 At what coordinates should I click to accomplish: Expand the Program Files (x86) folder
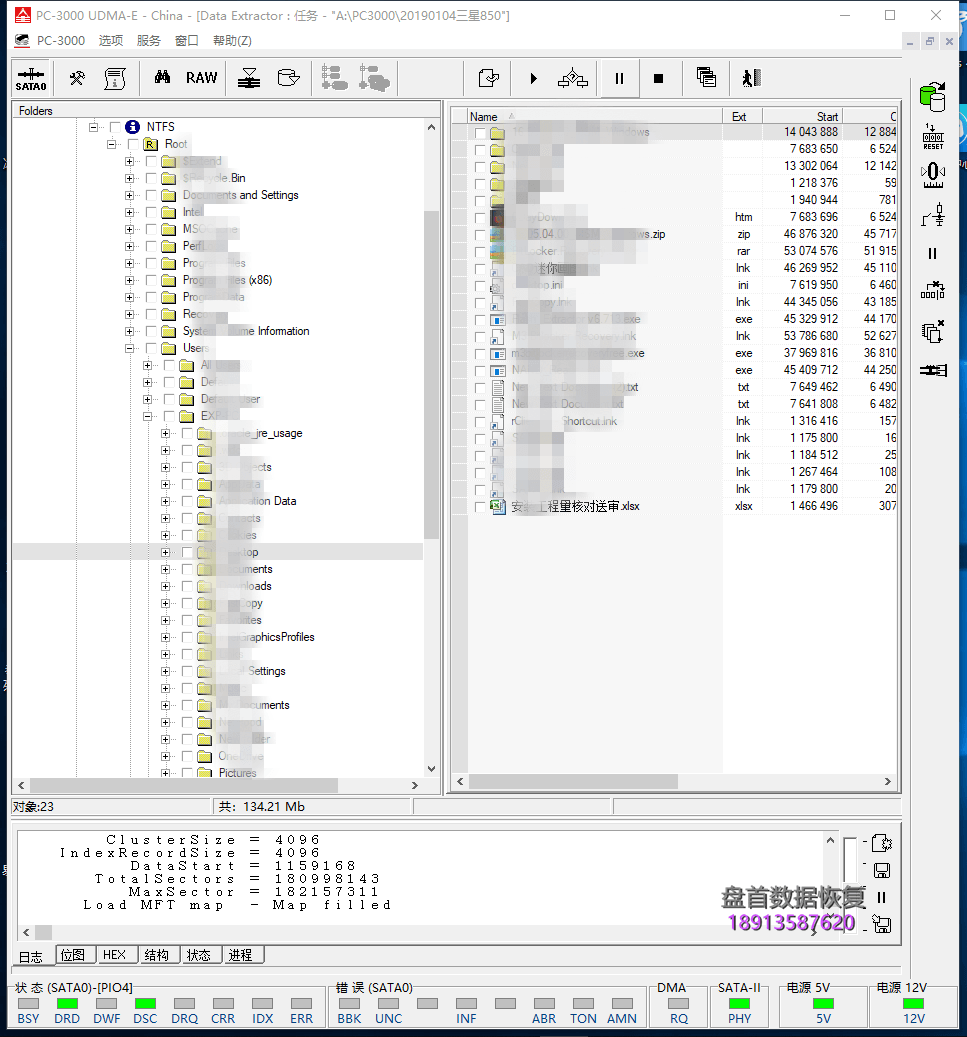pos(130,280)
